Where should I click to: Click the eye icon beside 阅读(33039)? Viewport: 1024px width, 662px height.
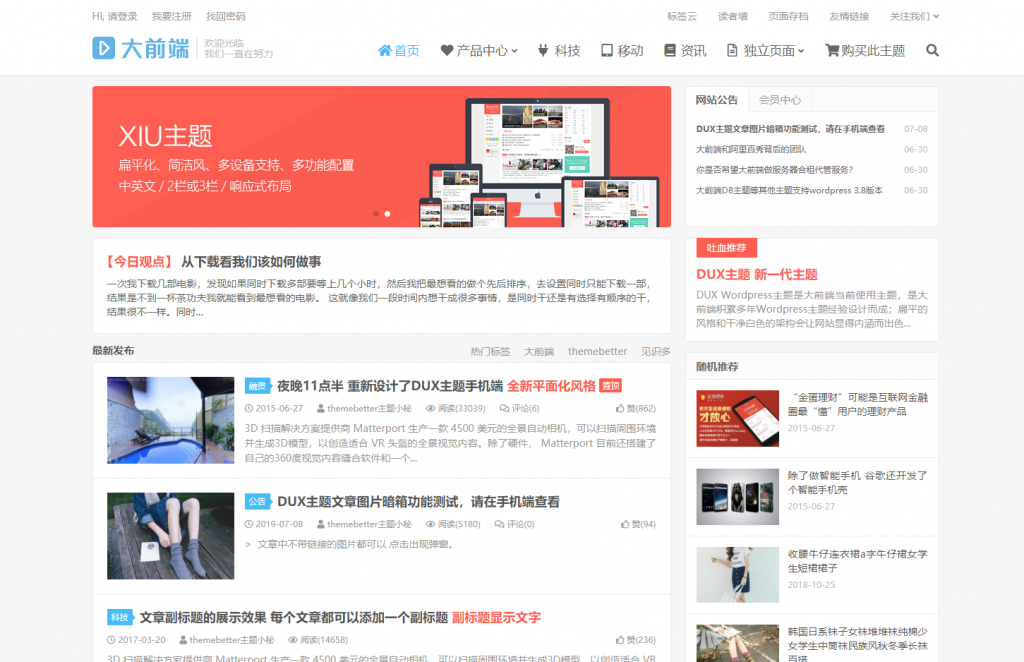click(430, 409)
